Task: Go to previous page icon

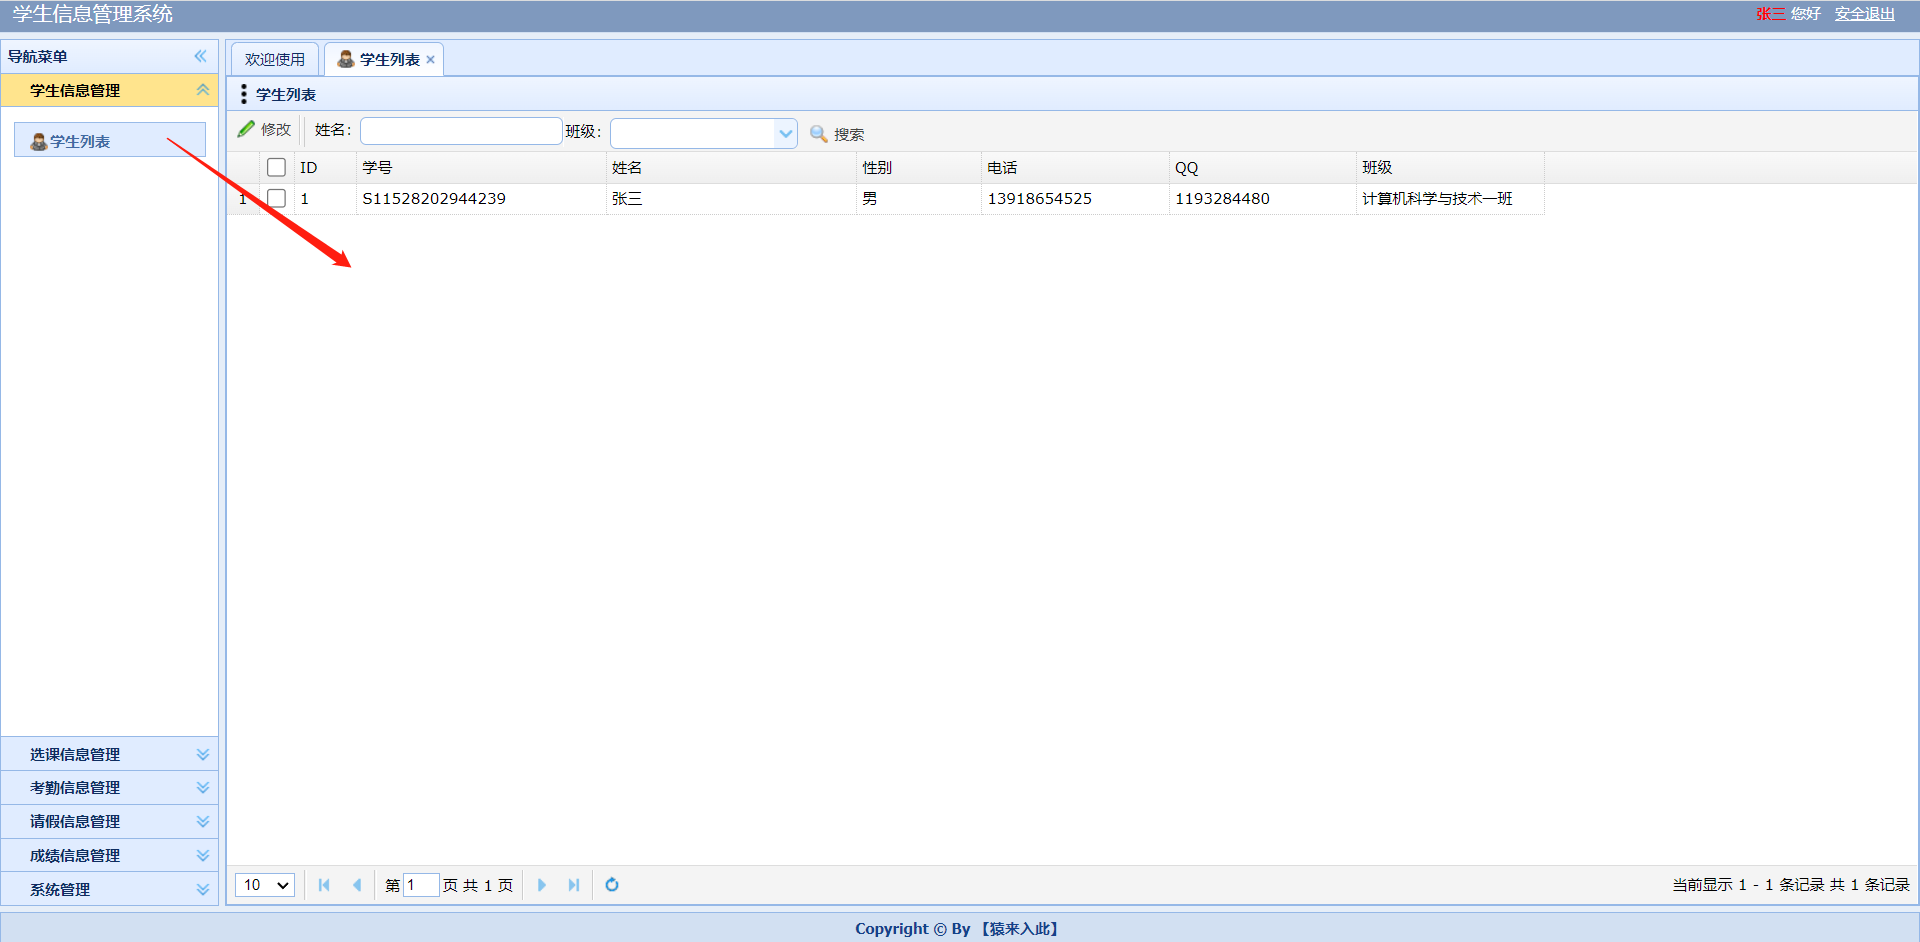Action: tap(357, 885)
